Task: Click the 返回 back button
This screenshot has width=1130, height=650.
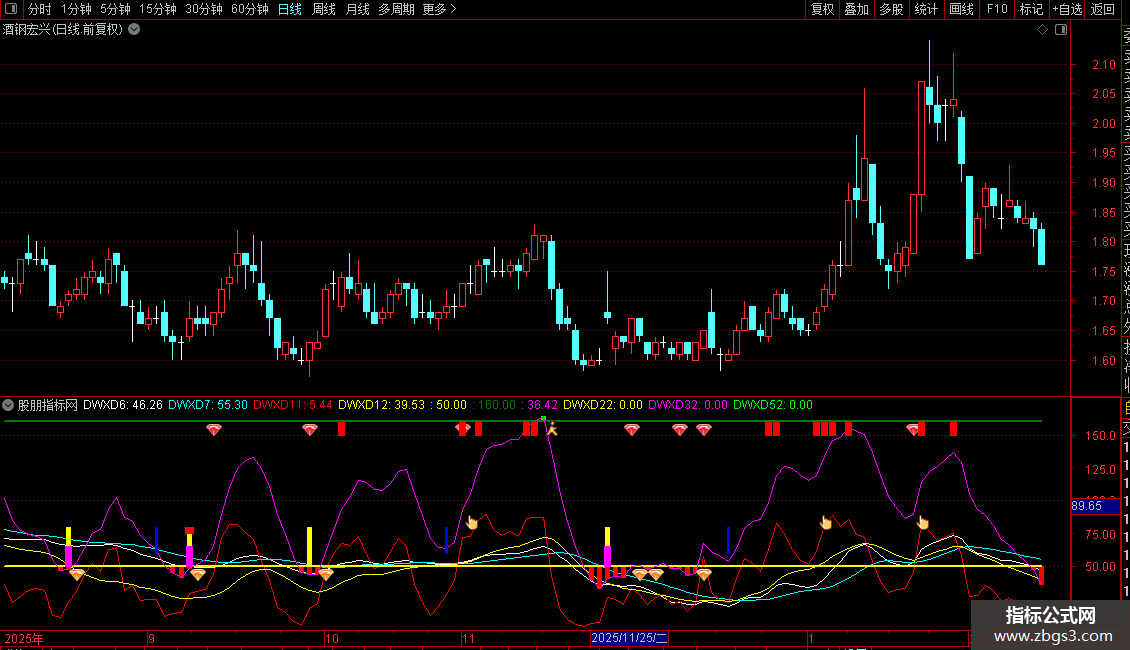Action: 1103,10
